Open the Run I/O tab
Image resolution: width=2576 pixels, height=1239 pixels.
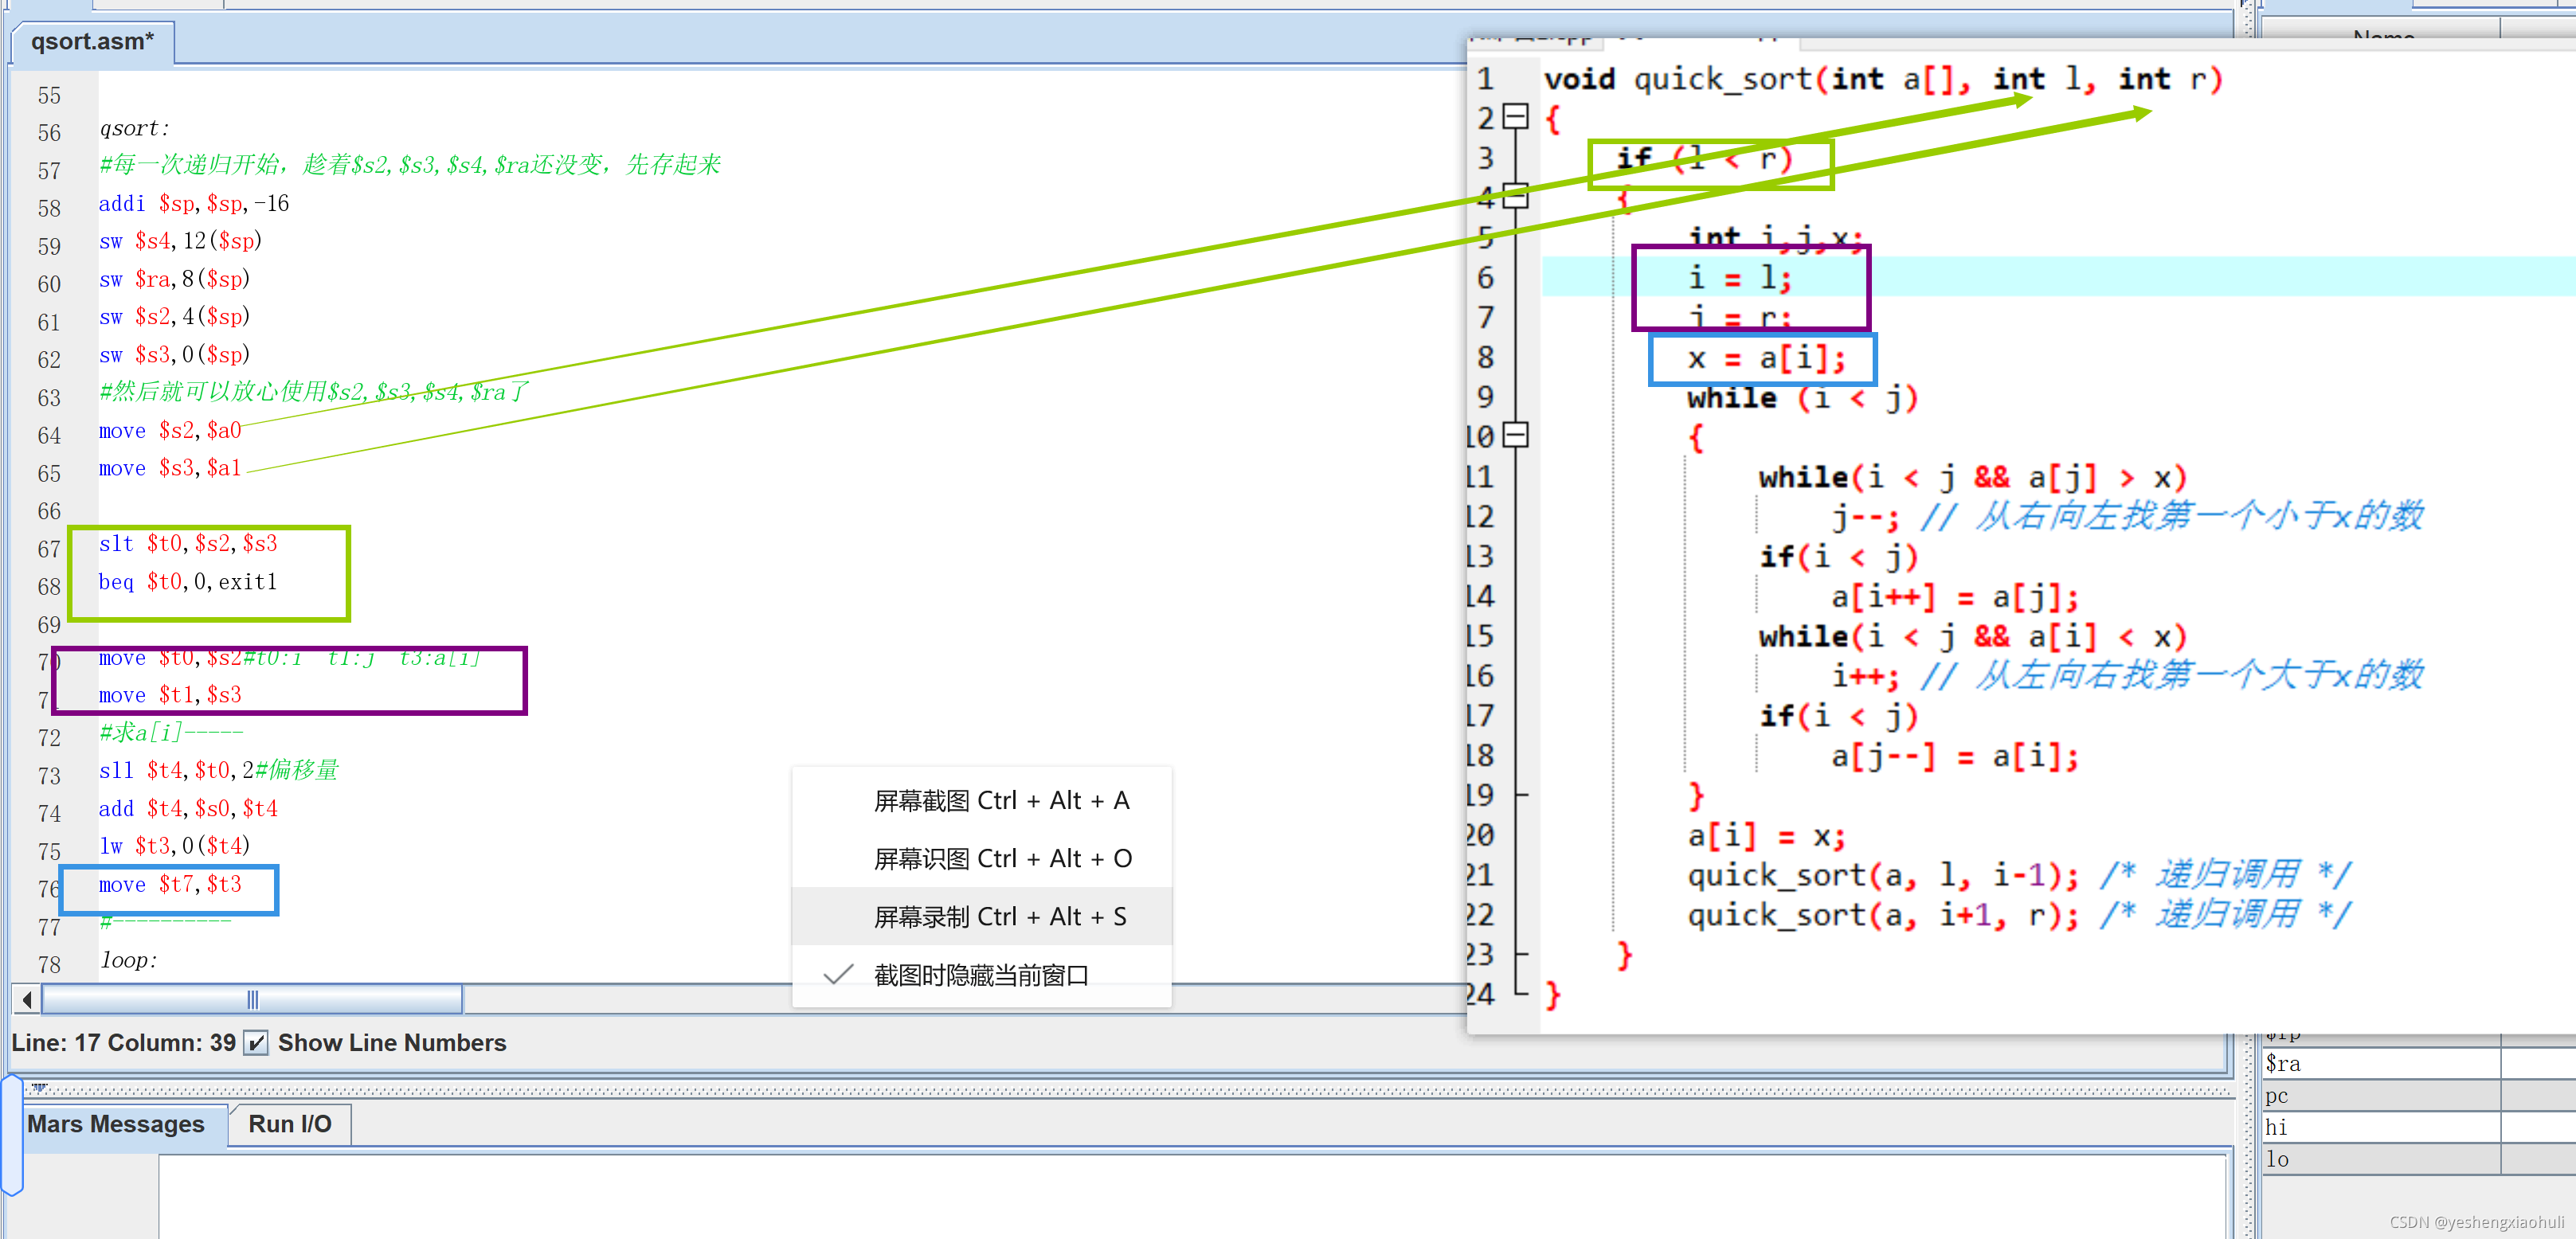290,1124
